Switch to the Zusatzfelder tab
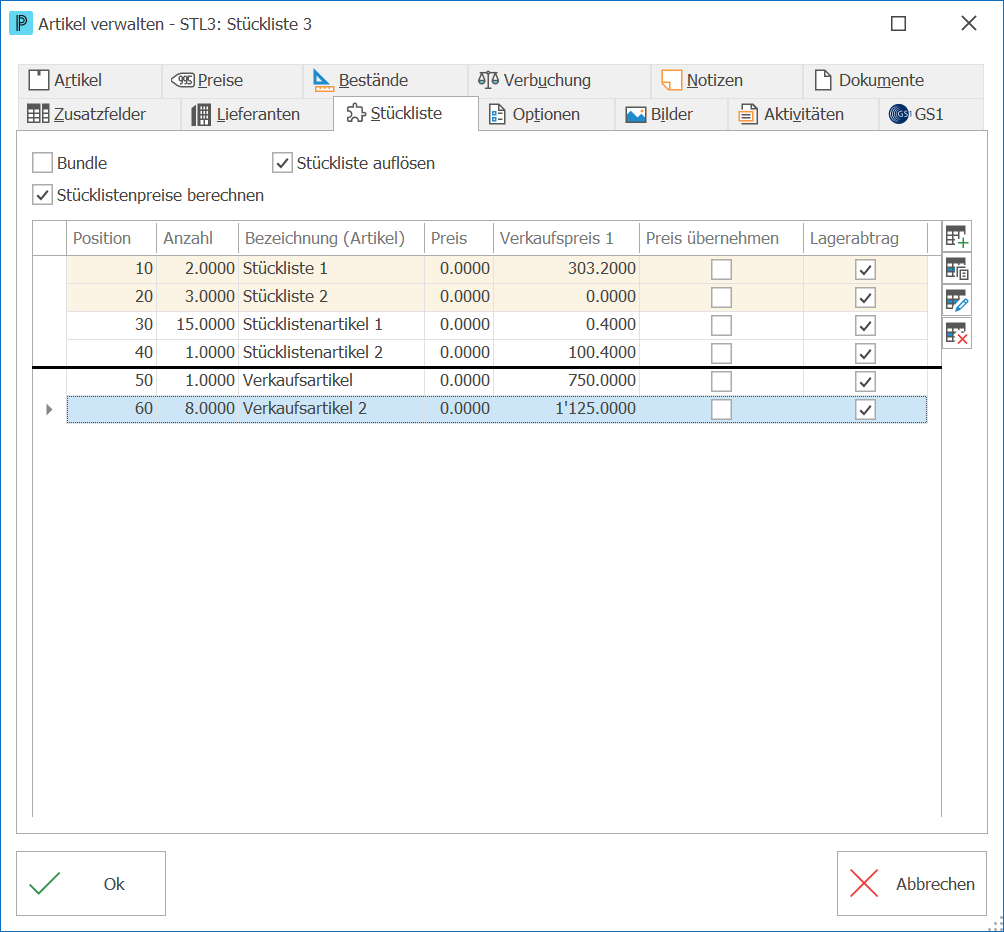 pyautogui.click(x=99, y=115)
